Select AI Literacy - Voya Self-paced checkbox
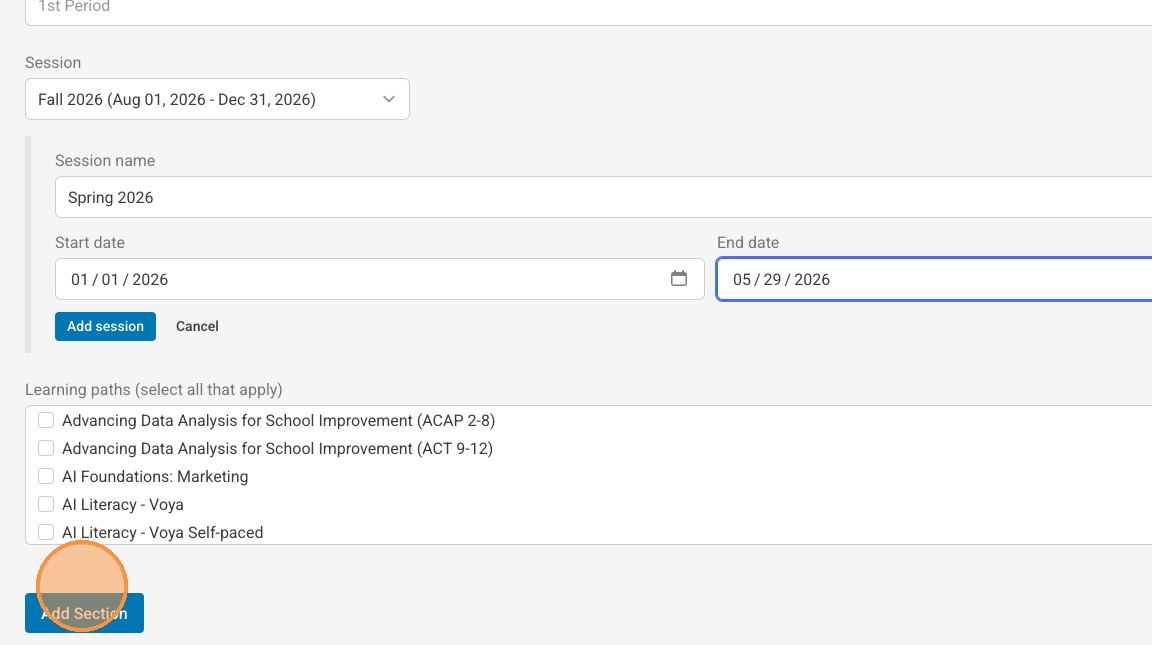This screenshot has width=1152, height=645. click(x=46, y=532)
